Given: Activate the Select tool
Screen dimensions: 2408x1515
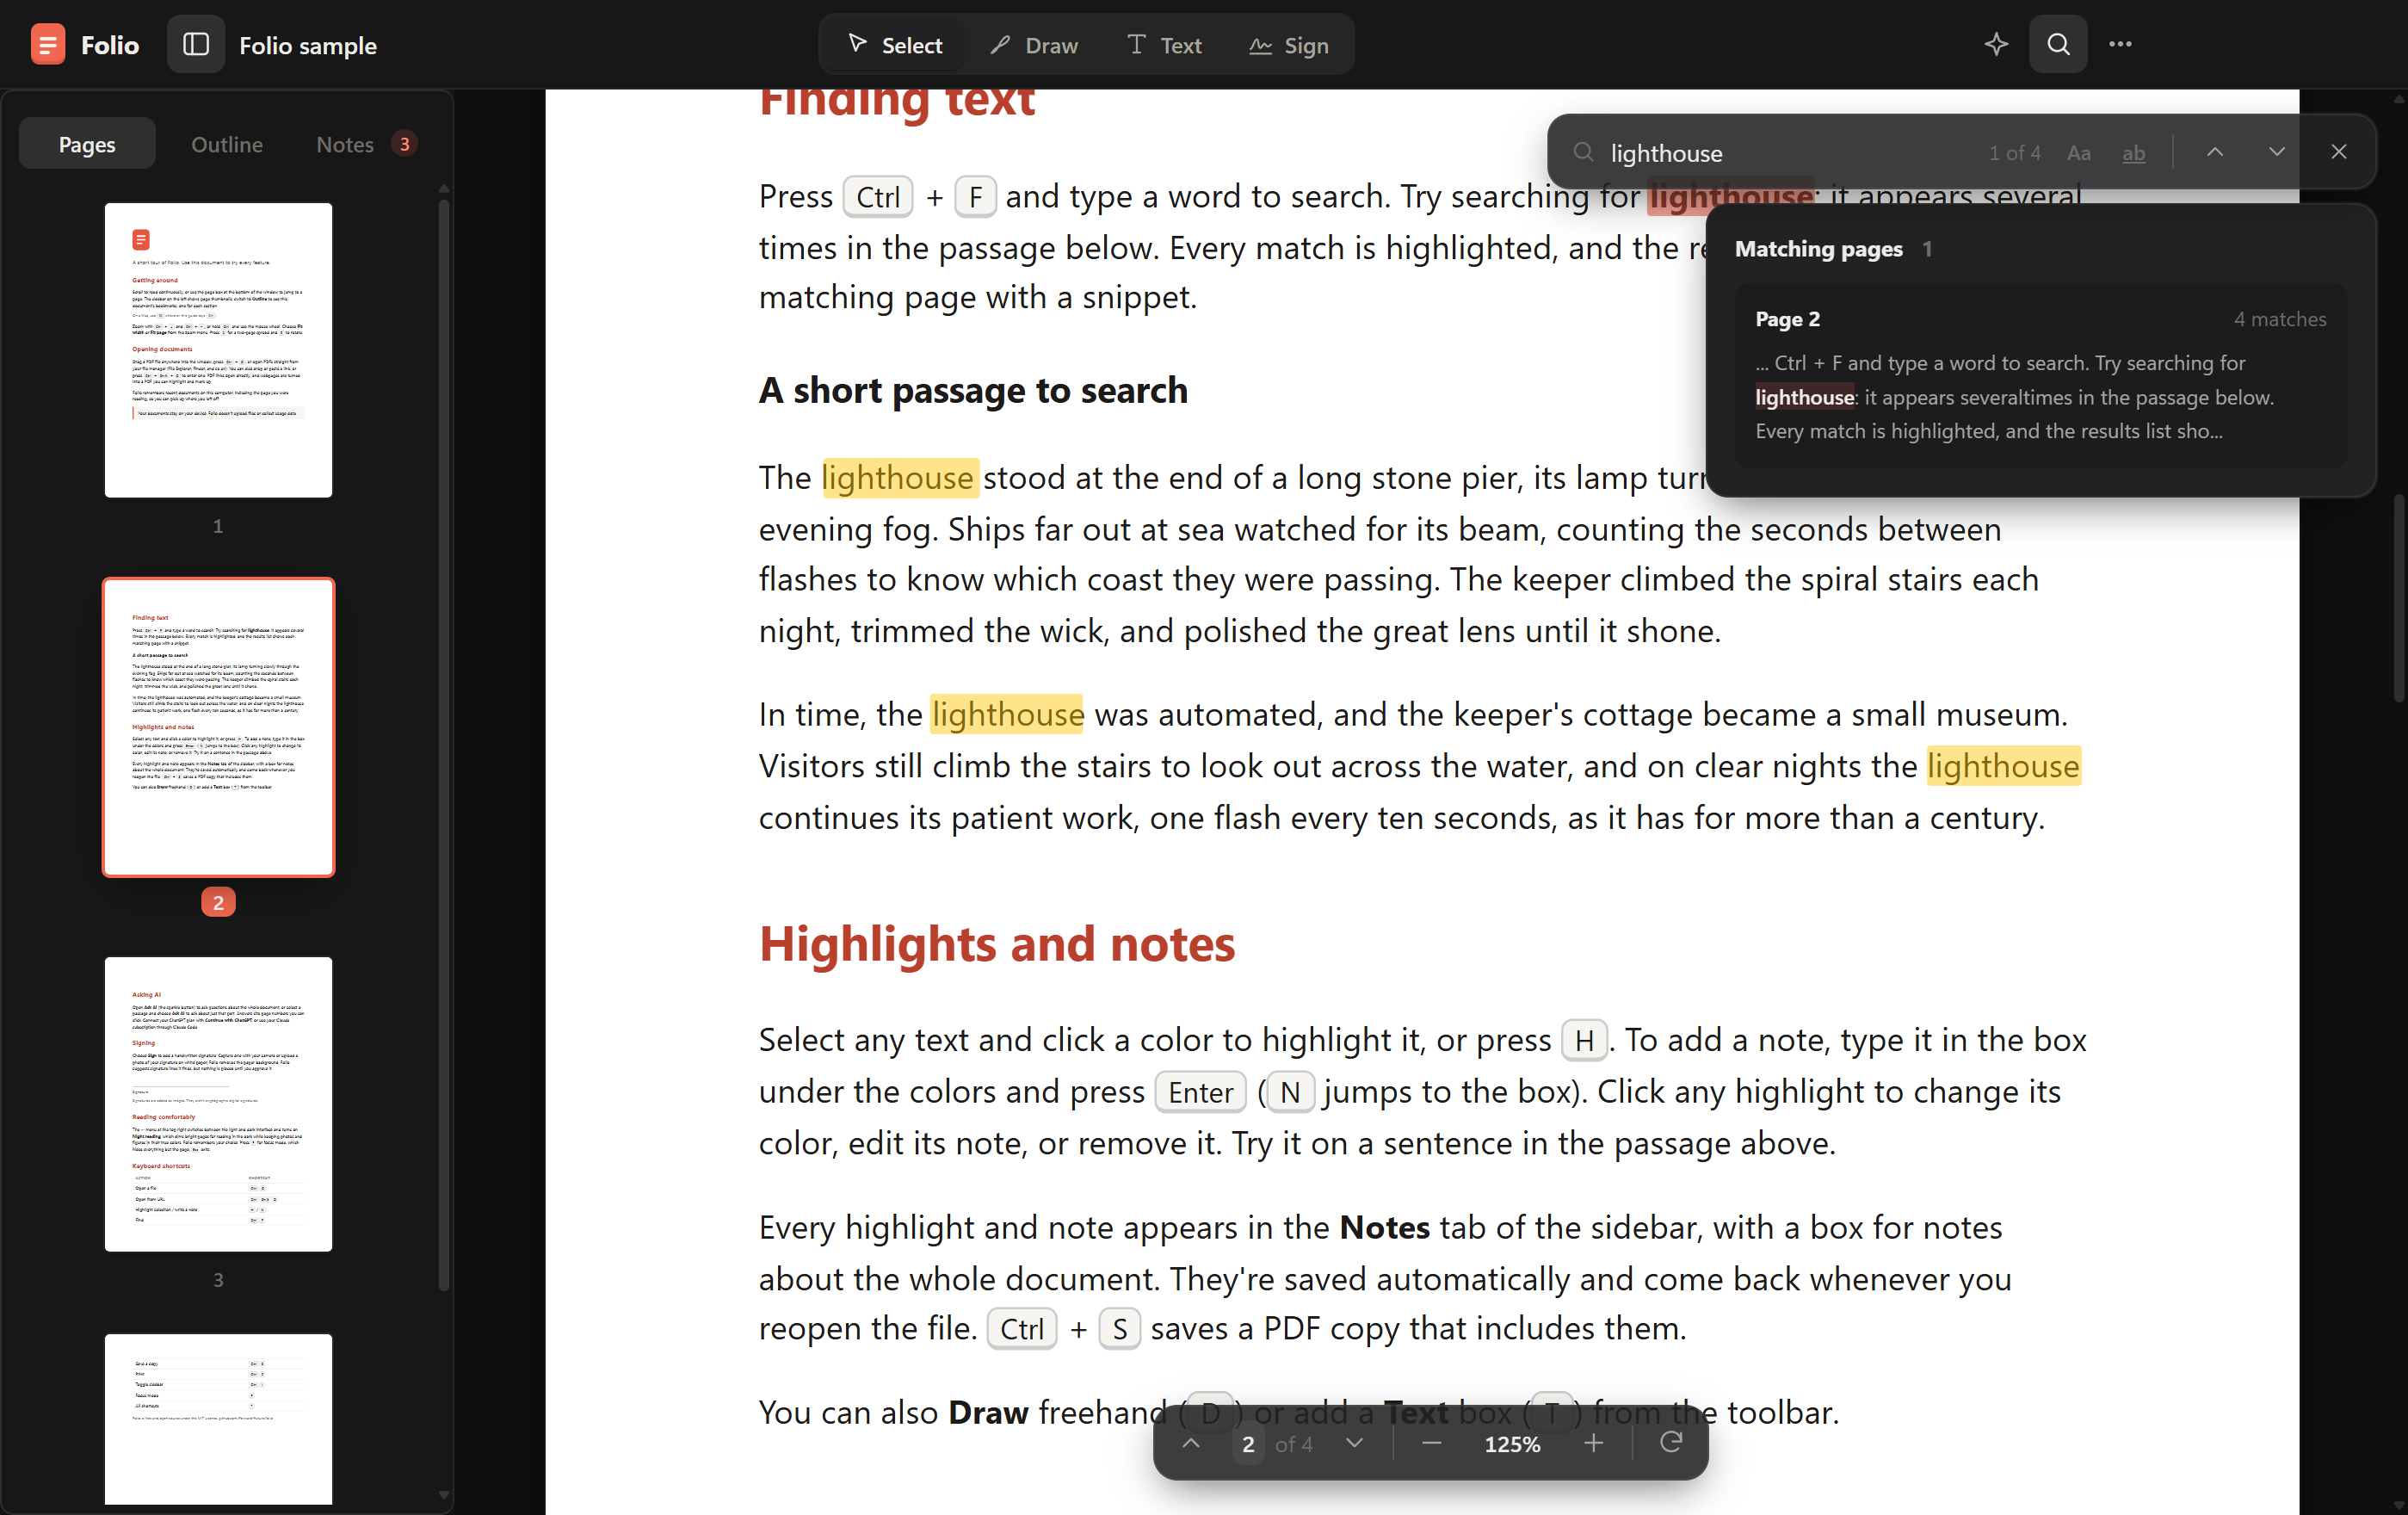Looking at the screenshot, I should click(x=894, y=45).
